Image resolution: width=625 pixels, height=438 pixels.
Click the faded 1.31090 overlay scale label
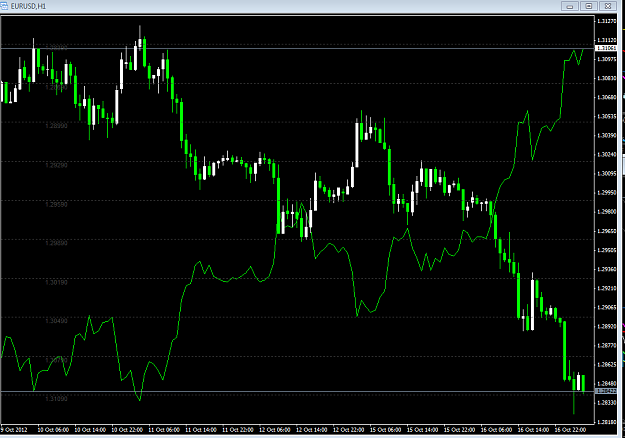[56, 399]
